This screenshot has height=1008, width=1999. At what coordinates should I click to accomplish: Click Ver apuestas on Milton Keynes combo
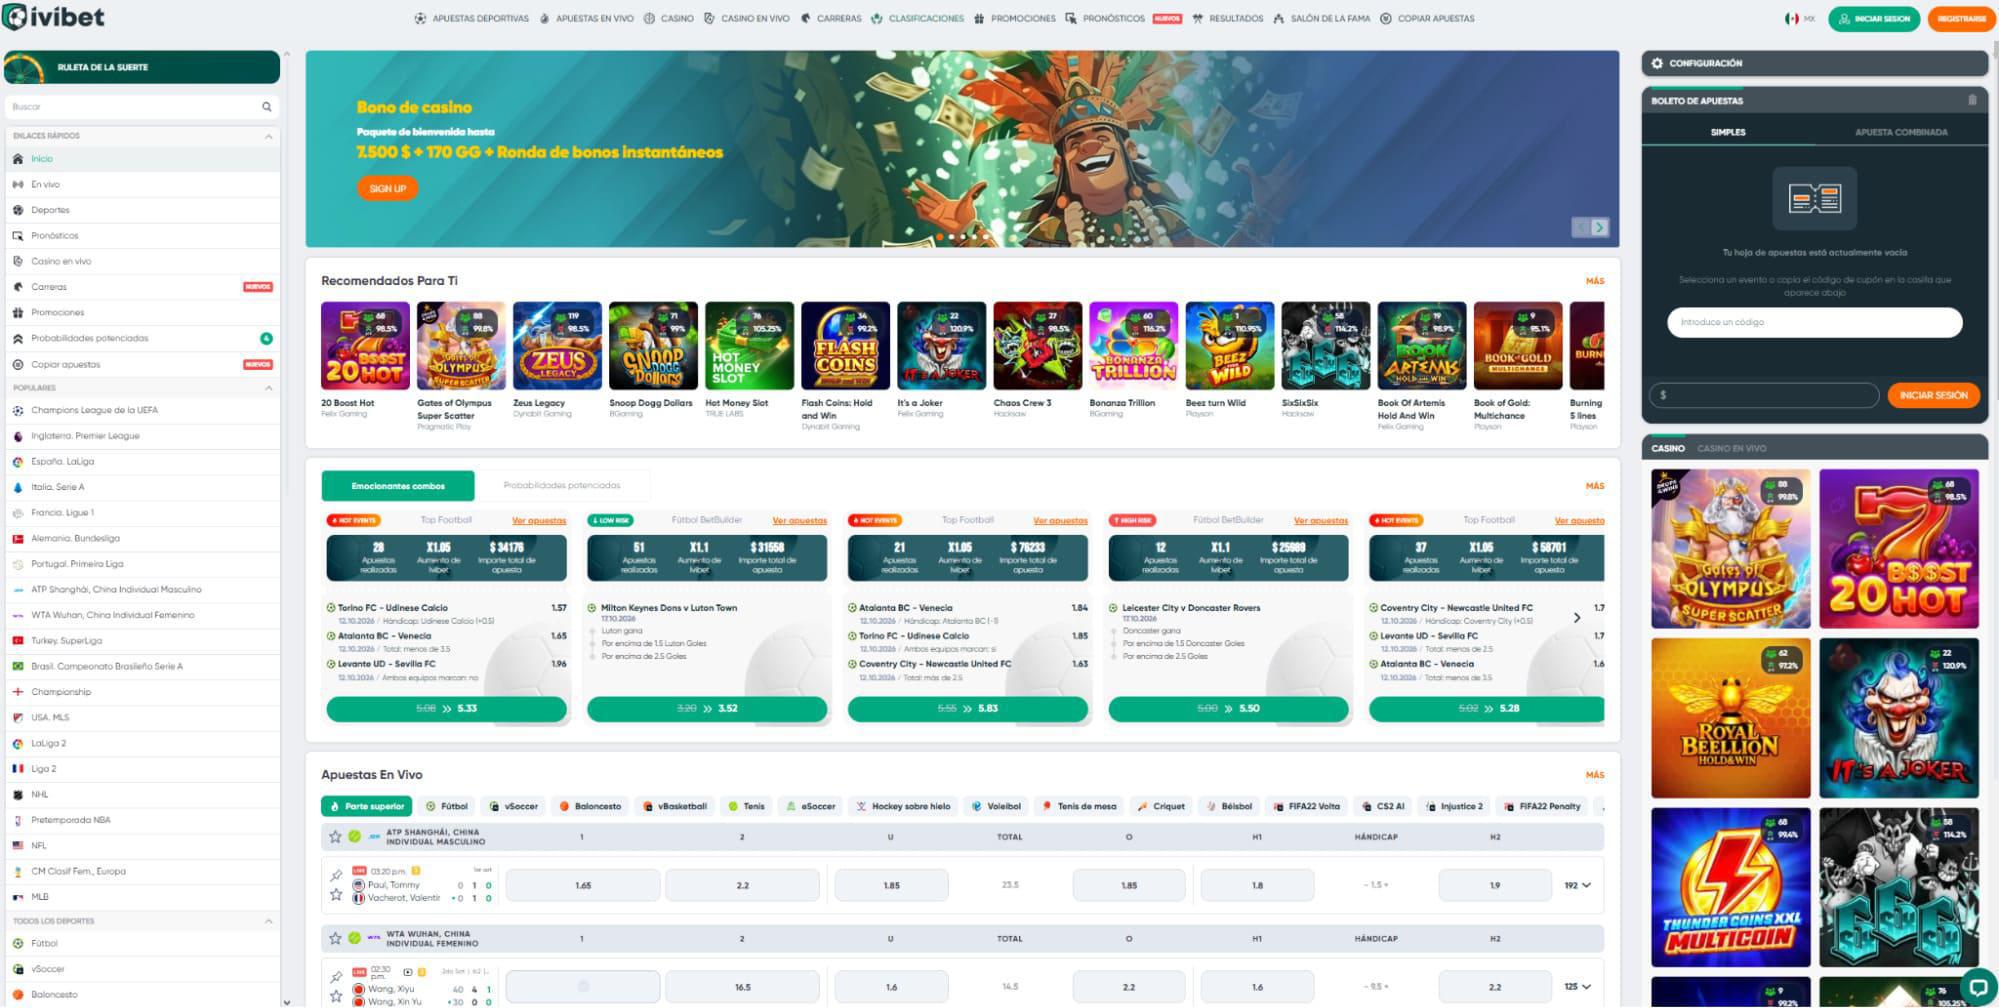(x=800, y=520)
